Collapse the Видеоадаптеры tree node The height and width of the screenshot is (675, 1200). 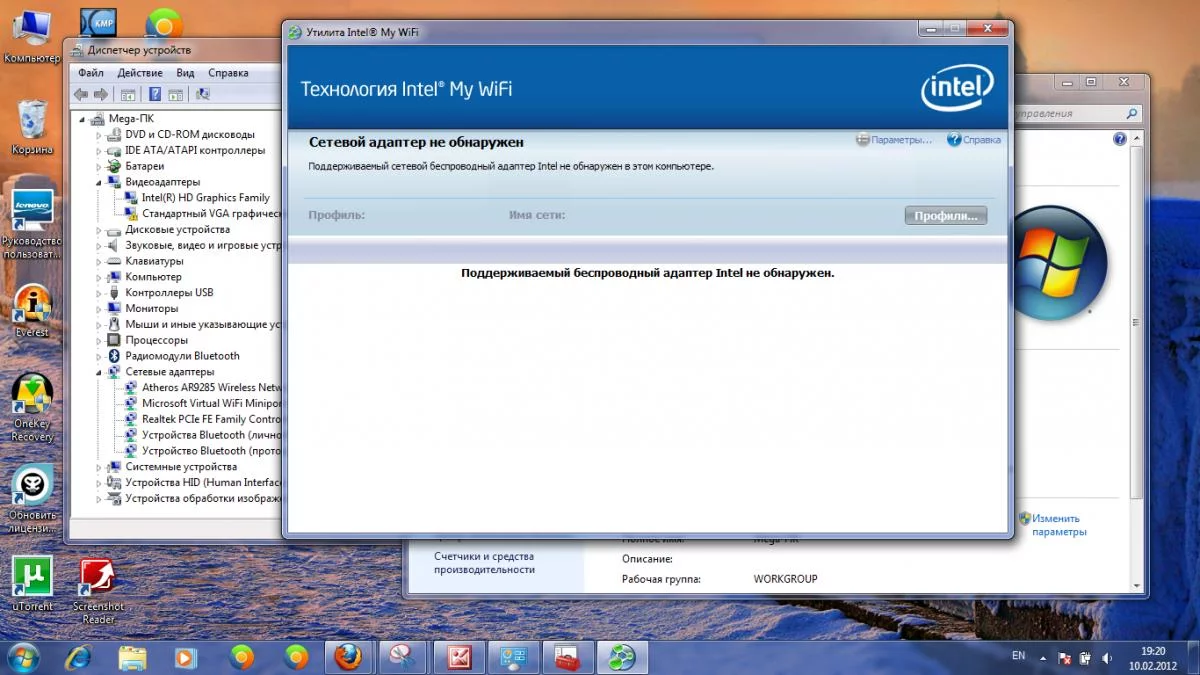[100, 182]
